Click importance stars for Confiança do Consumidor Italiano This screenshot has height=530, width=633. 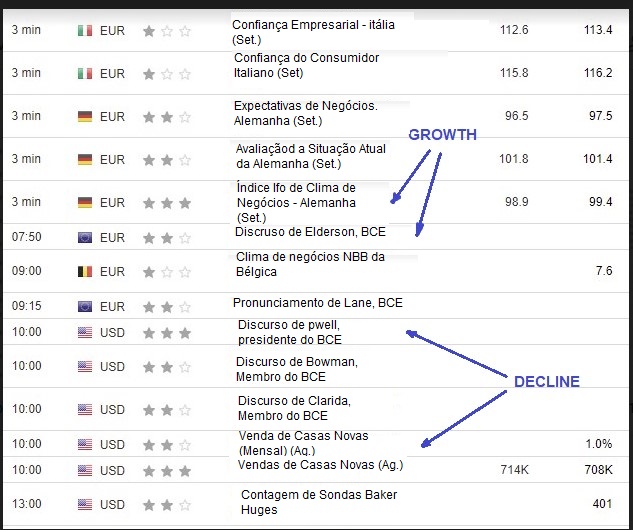(167, 74)
